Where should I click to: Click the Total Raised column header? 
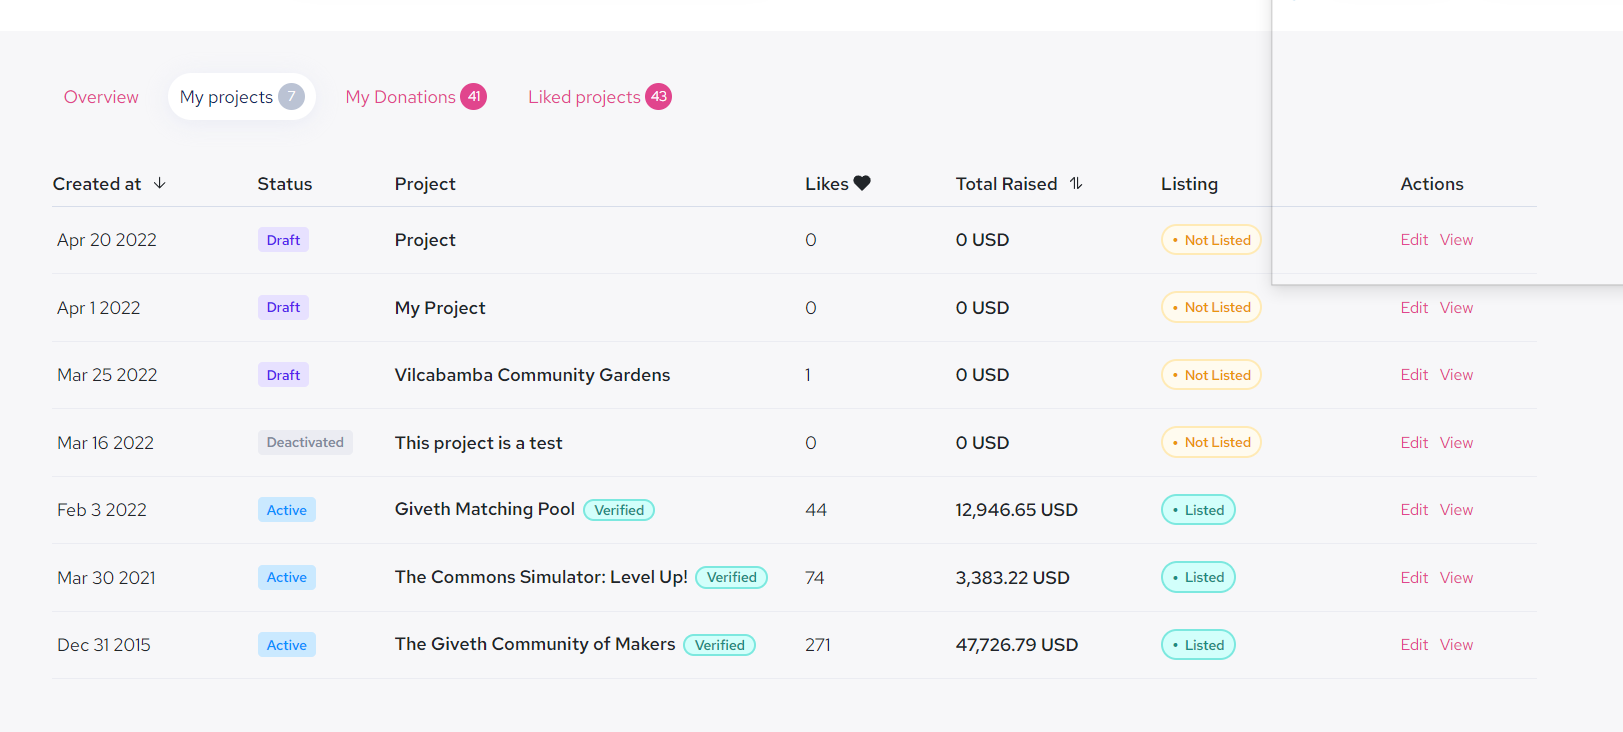click(1006, 184)
